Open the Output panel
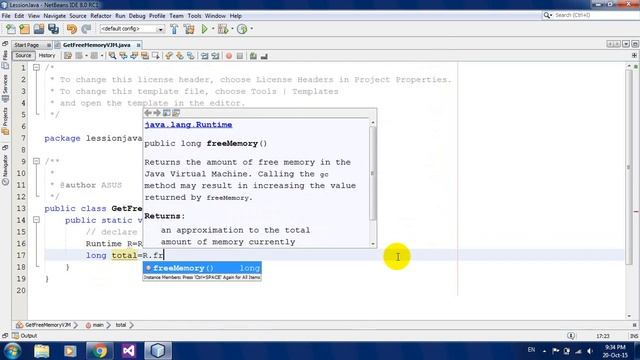 point(25,336)
